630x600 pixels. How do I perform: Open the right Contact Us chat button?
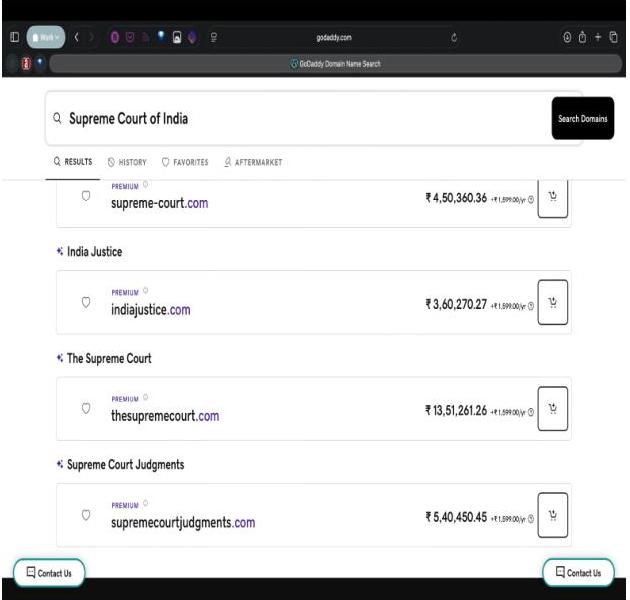pos(578,572)
